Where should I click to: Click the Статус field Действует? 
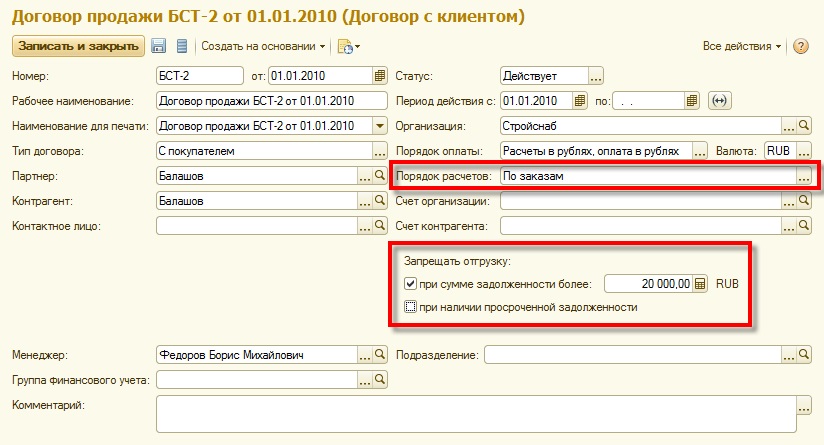[544, 76]
